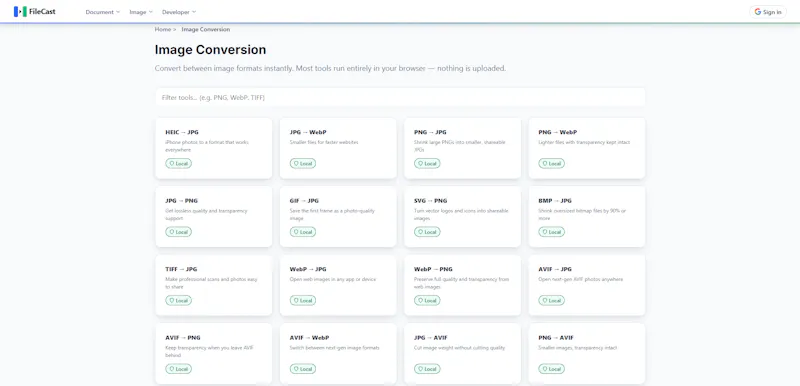Open the JPG → PNG tool card
The image size is (800, 386).
pos(214,217)
